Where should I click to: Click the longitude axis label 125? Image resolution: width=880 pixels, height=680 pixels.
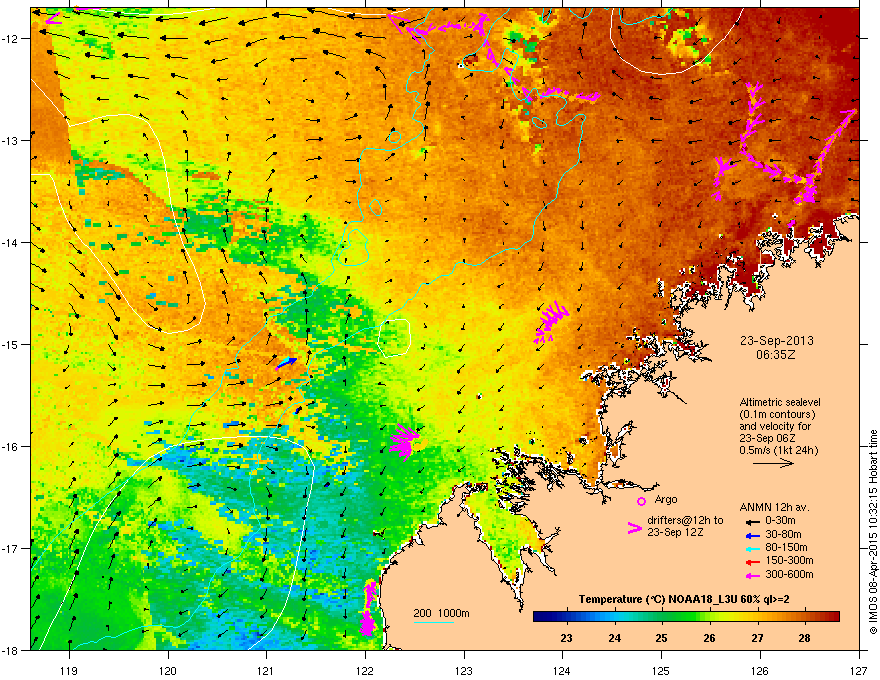[661, 670]
